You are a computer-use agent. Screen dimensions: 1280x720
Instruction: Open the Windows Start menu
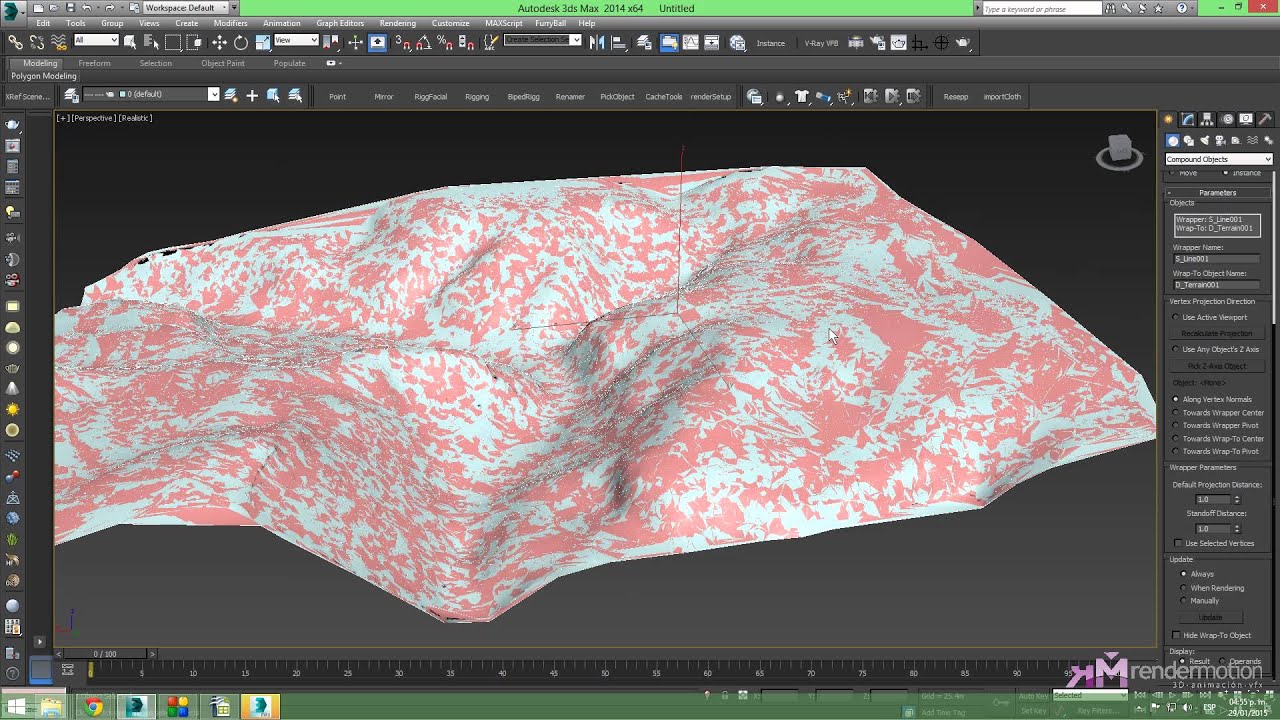16,707
